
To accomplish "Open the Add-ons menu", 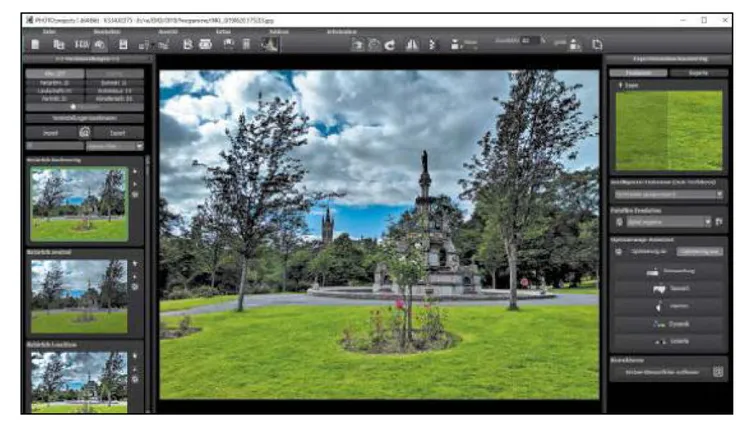I will pos(279,32).
